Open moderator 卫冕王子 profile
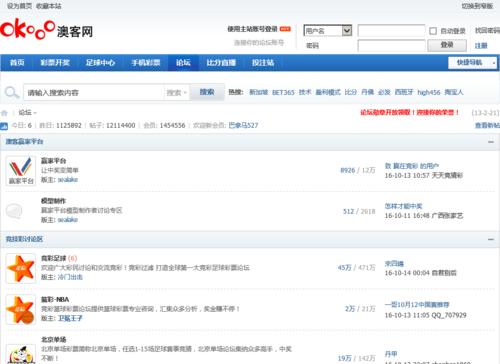 pos(70,318)
